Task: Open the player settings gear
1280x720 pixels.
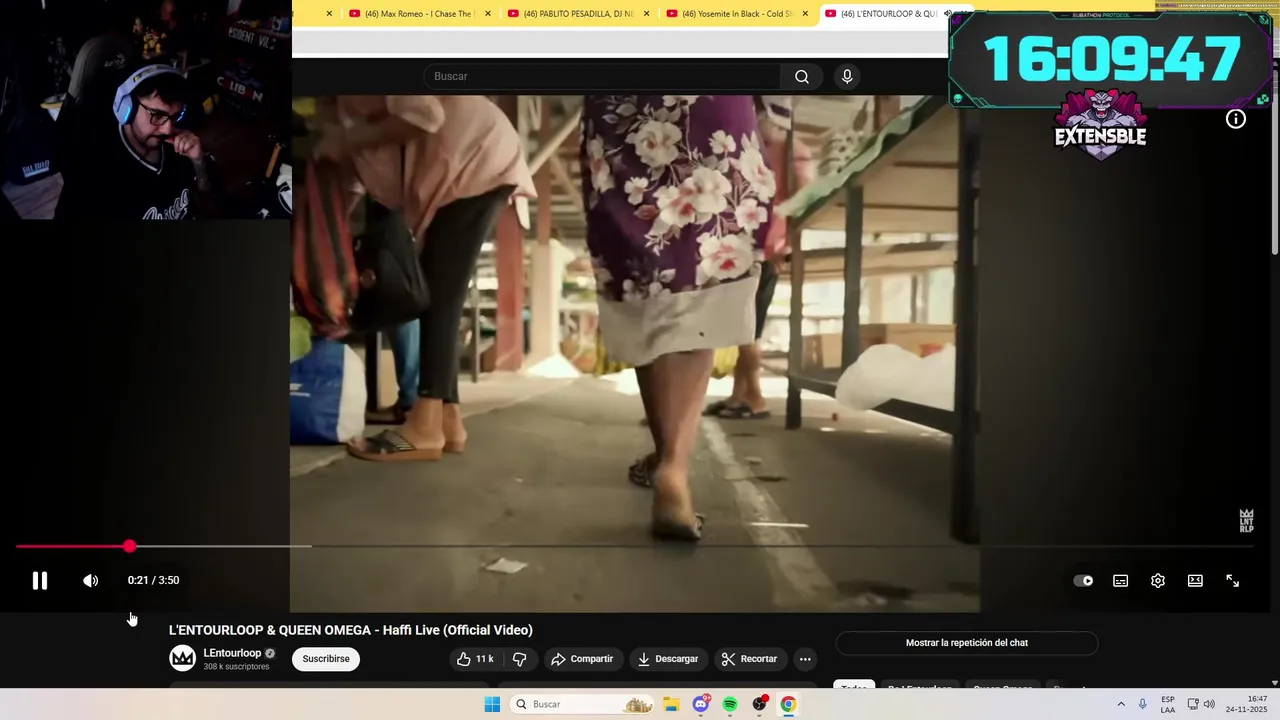Action: tap(1158, 580)
